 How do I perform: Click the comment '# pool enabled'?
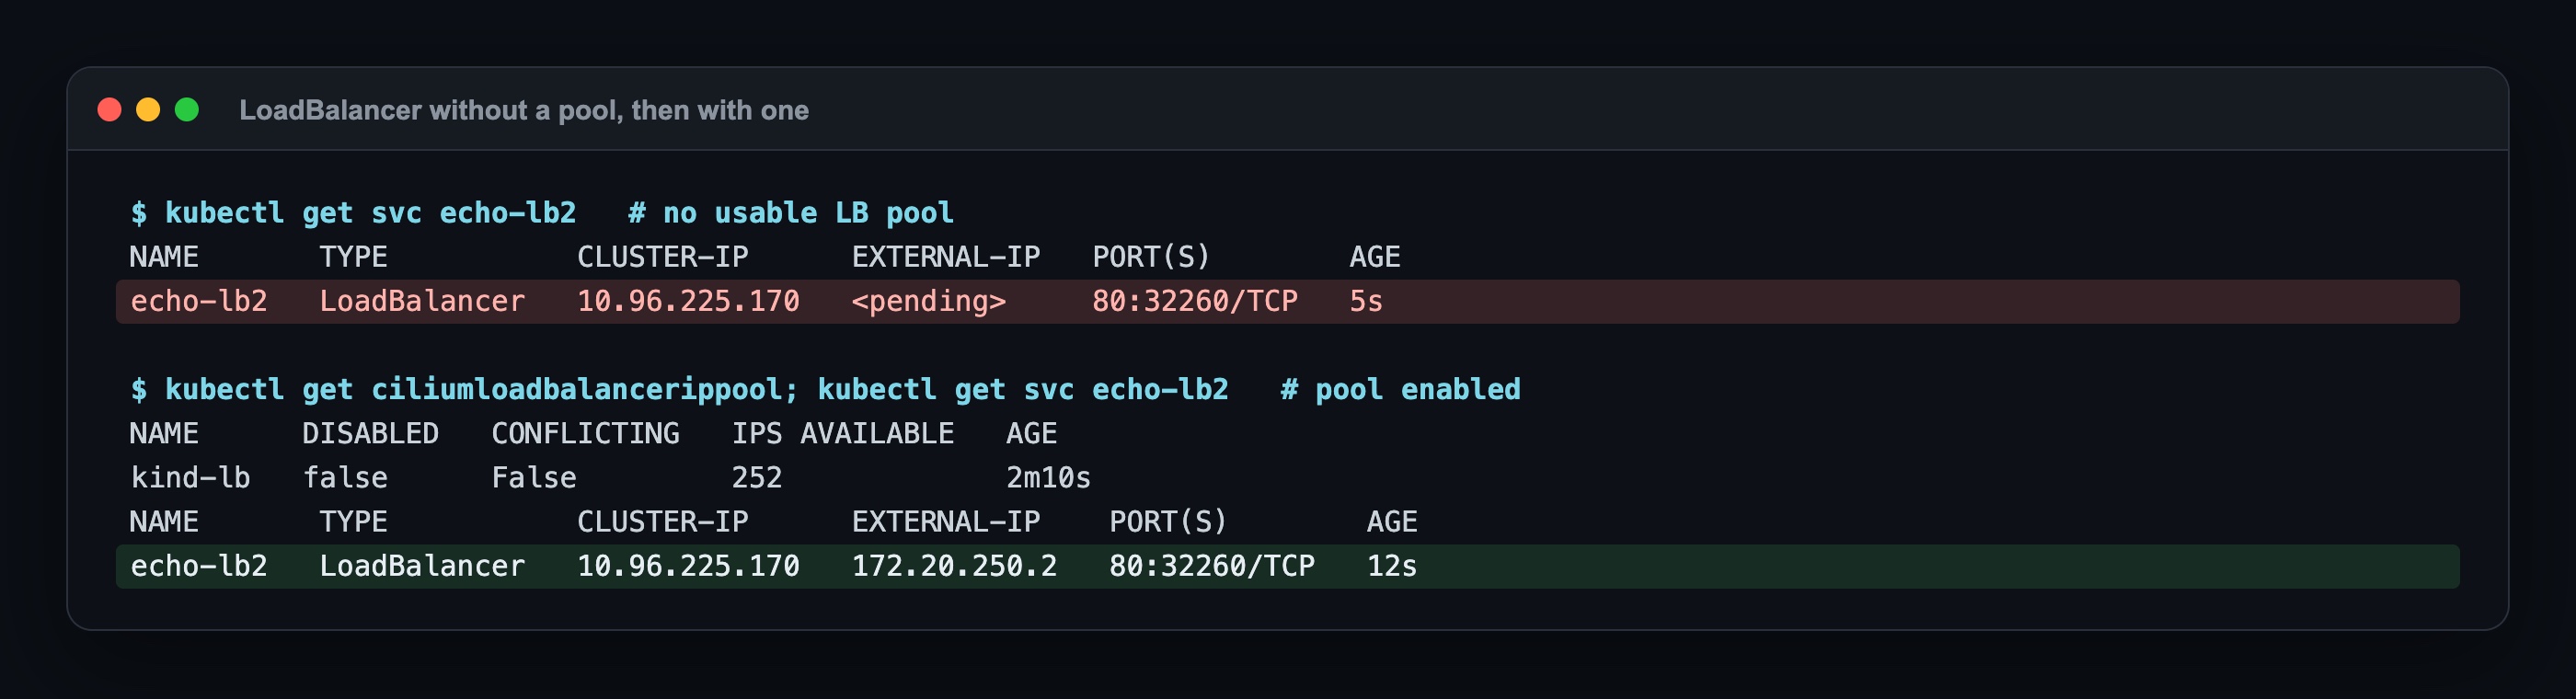(x=1401, y=389)
